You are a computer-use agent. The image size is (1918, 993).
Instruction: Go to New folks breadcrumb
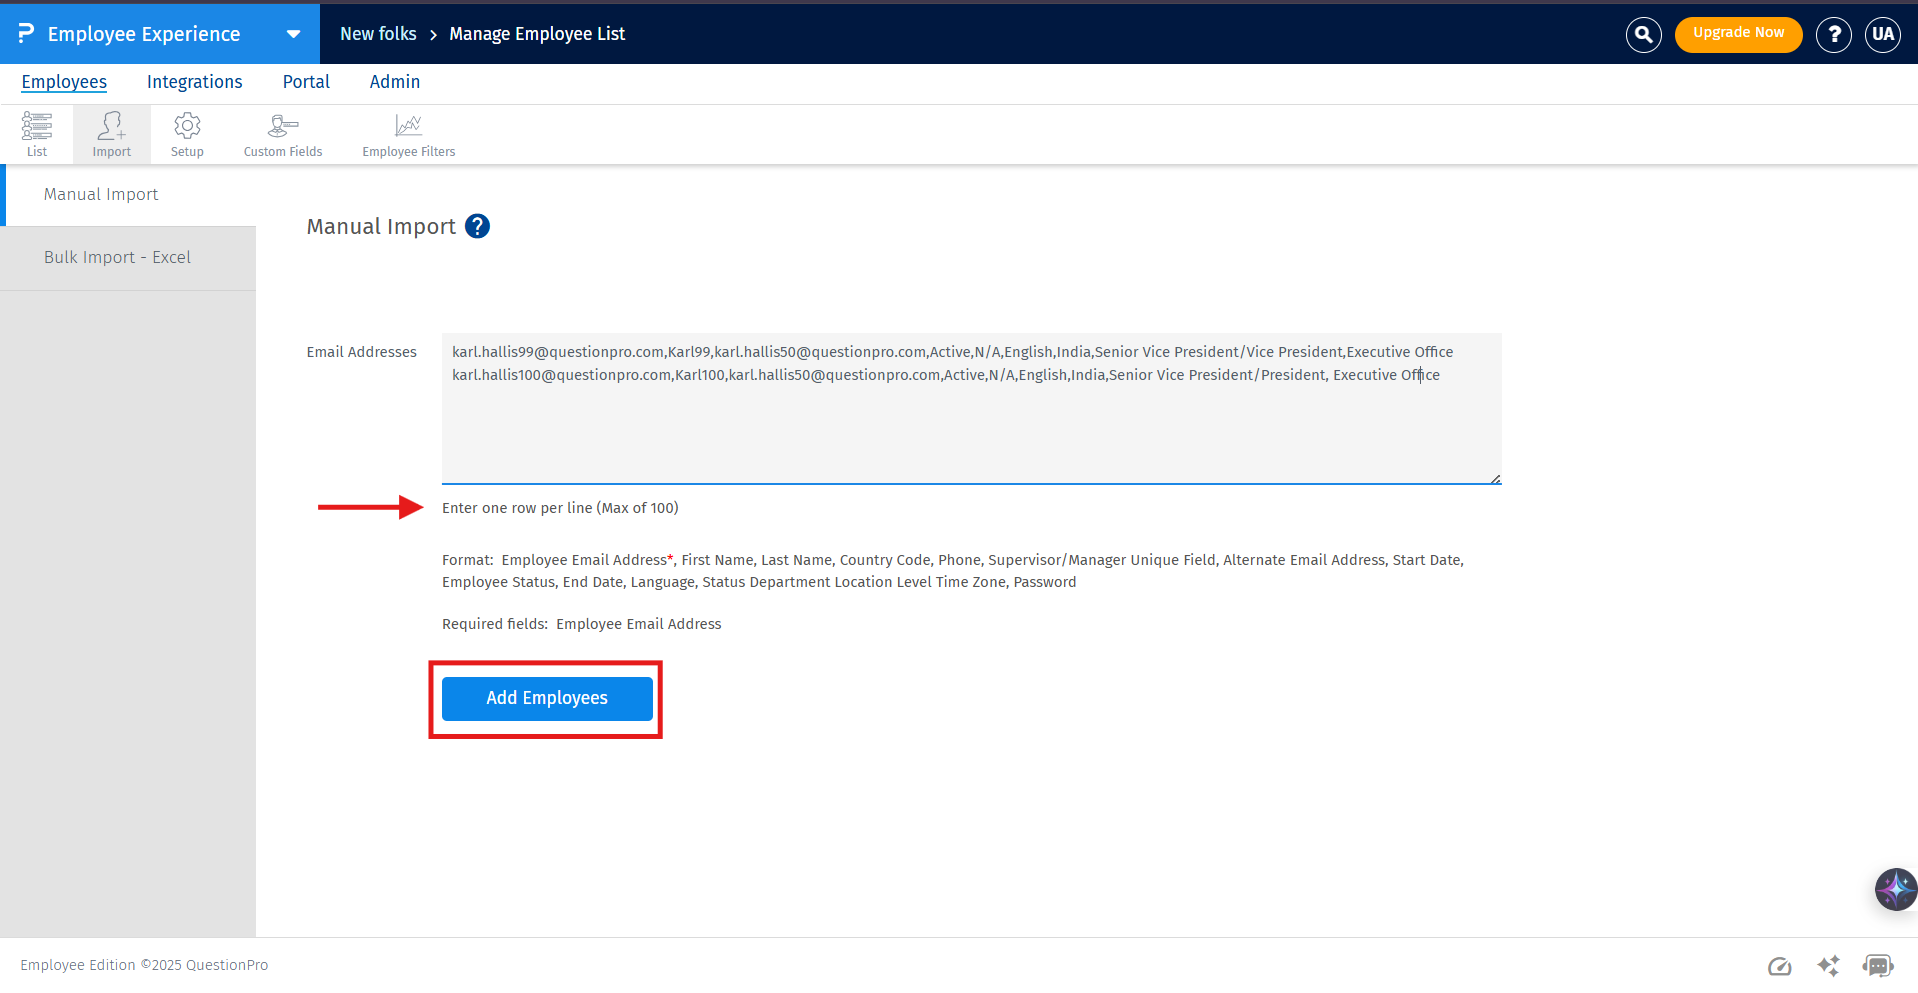click(378, 34)
